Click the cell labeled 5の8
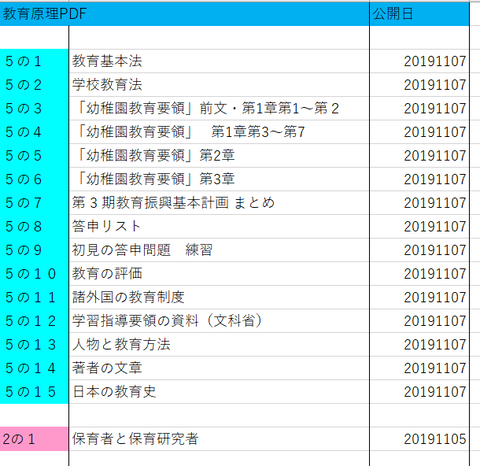The height and width of the screenshot is (466, 480). pos(34,227)
